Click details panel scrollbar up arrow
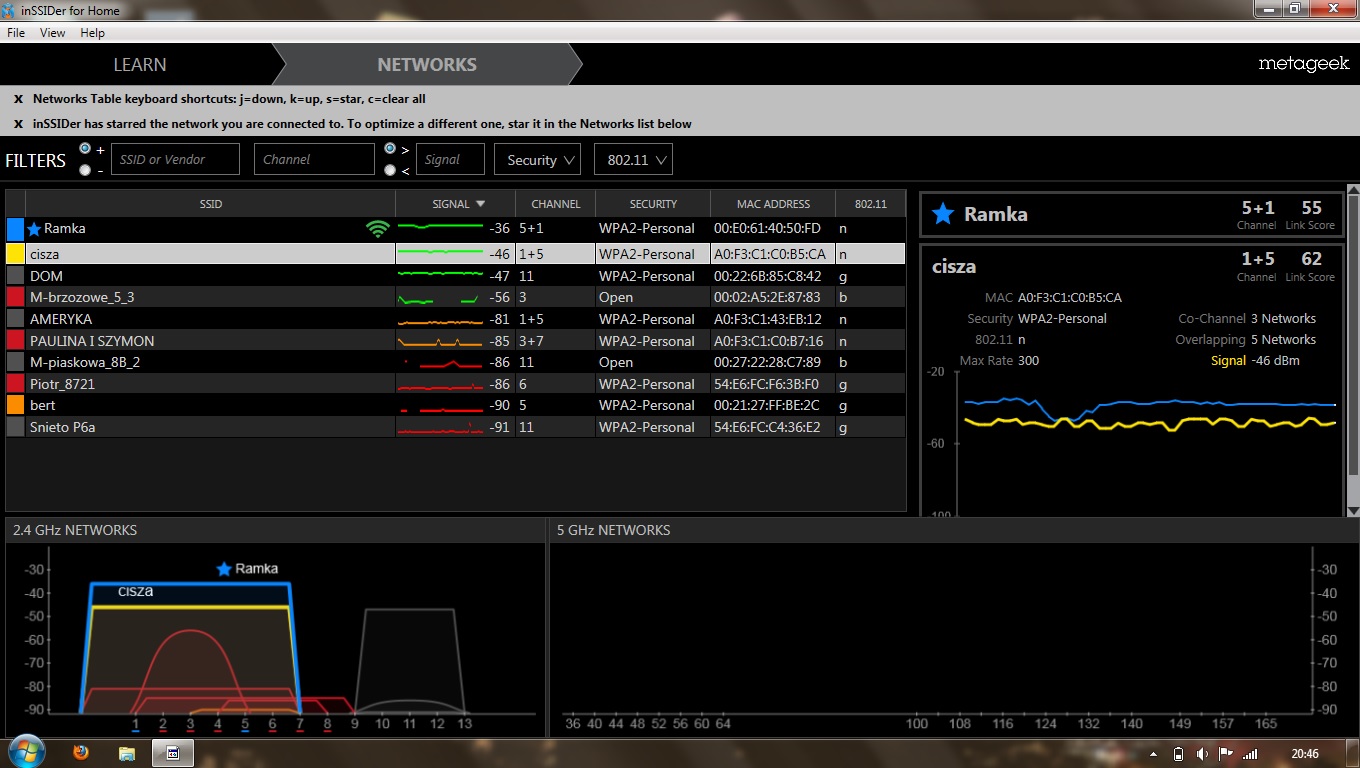 click(x=1353, y=190)
